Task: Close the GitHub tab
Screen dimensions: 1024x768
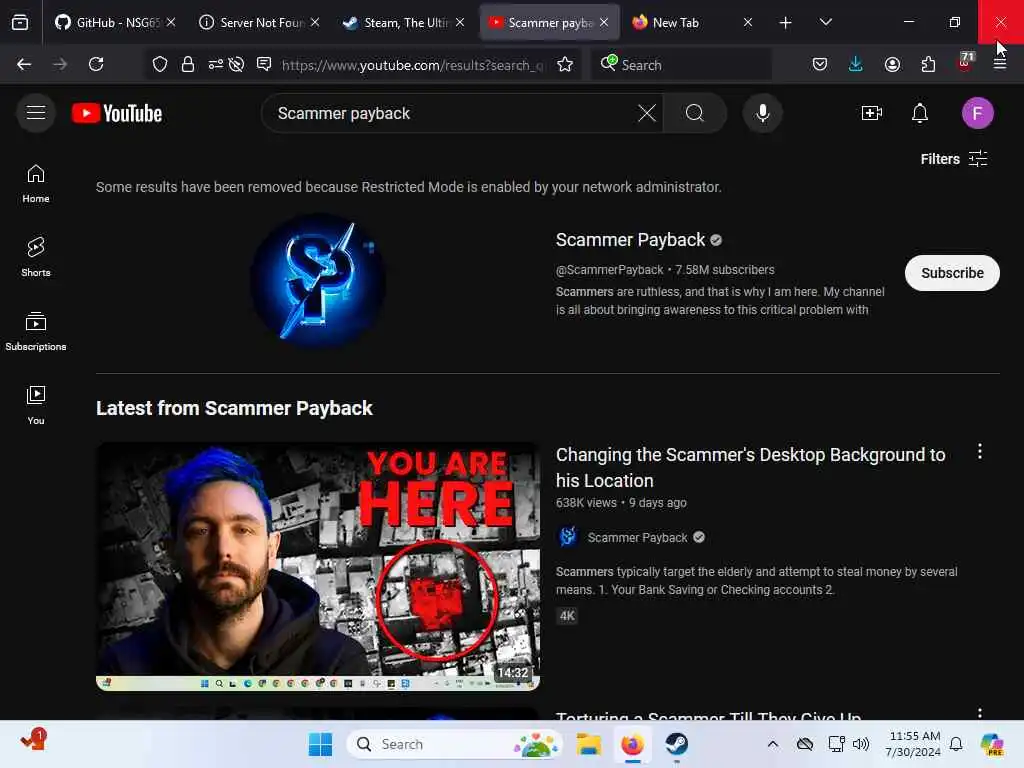Action: 171,22
